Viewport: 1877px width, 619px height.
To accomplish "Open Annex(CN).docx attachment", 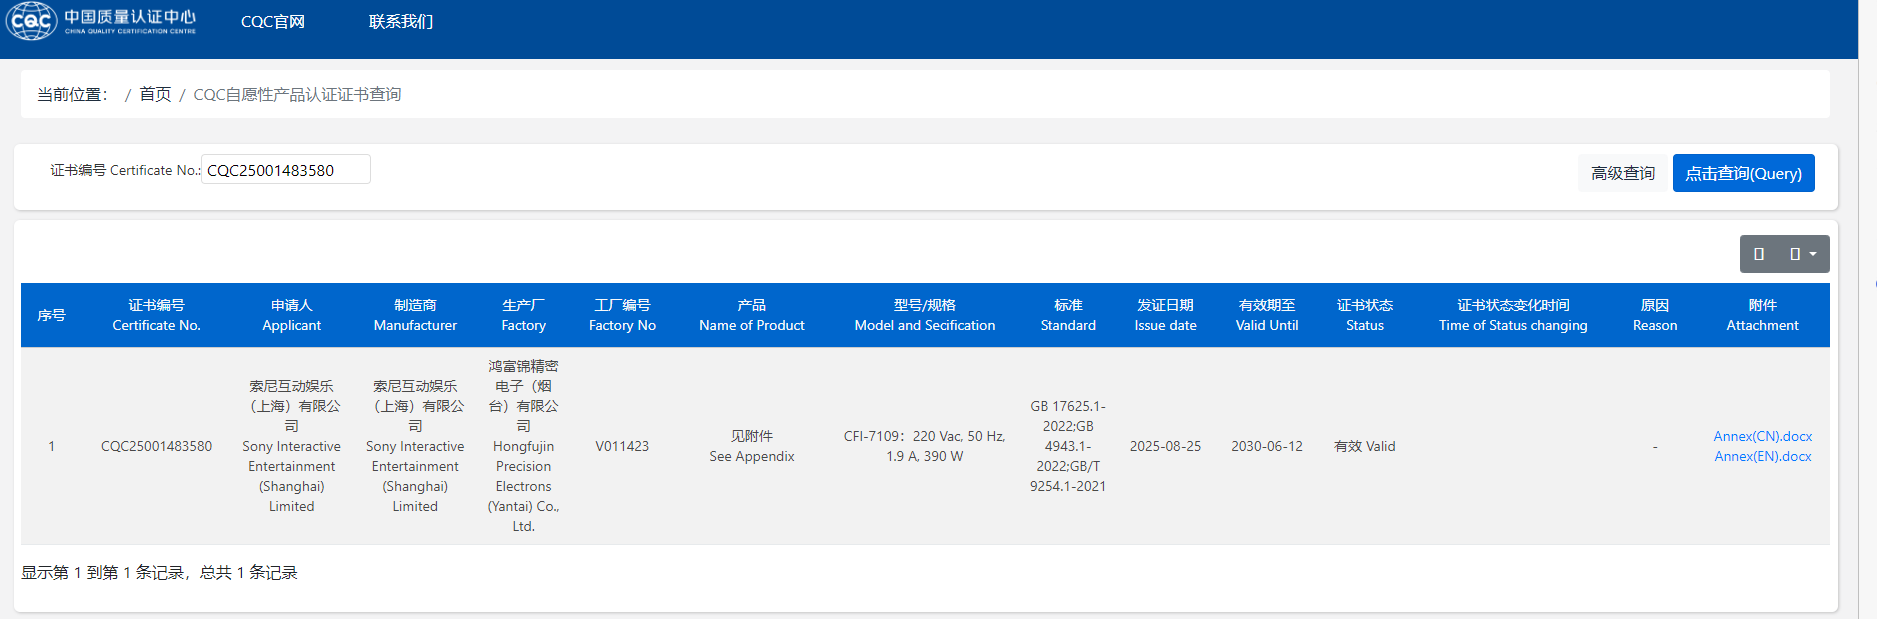I will coord(1762,436).
